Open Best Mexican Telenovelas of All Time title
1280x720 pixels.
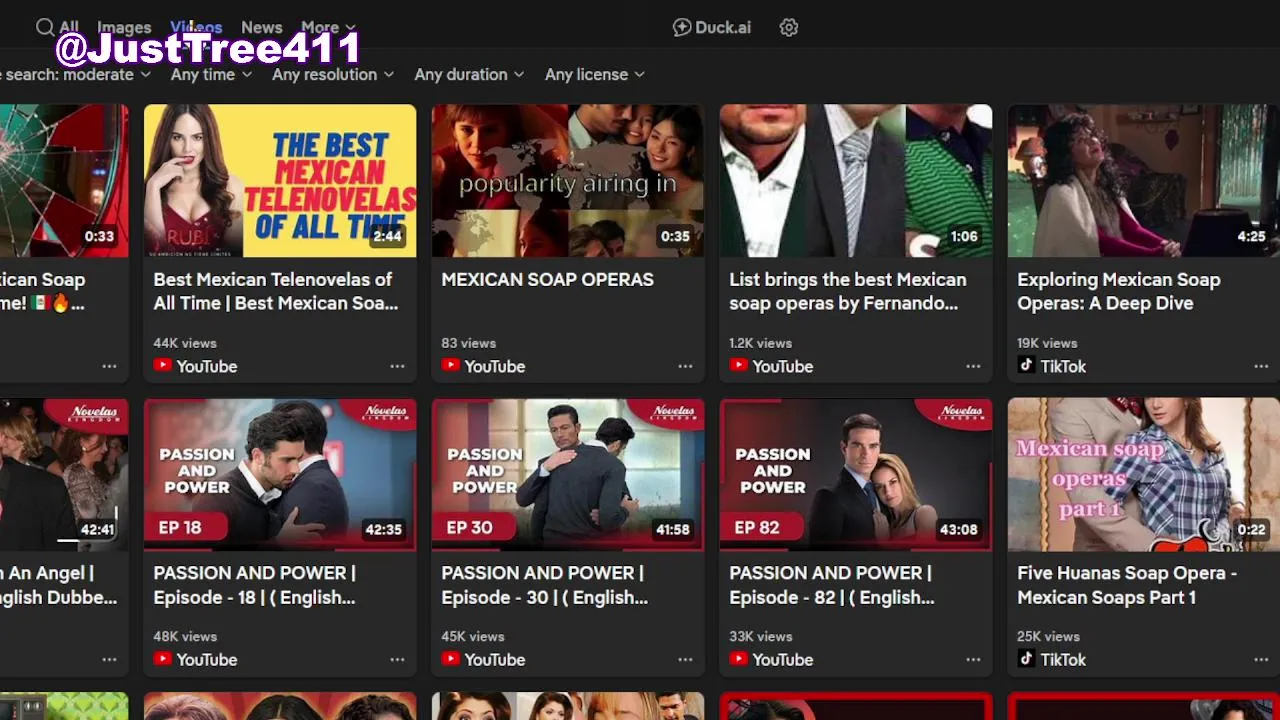click(x=276, y=291)
